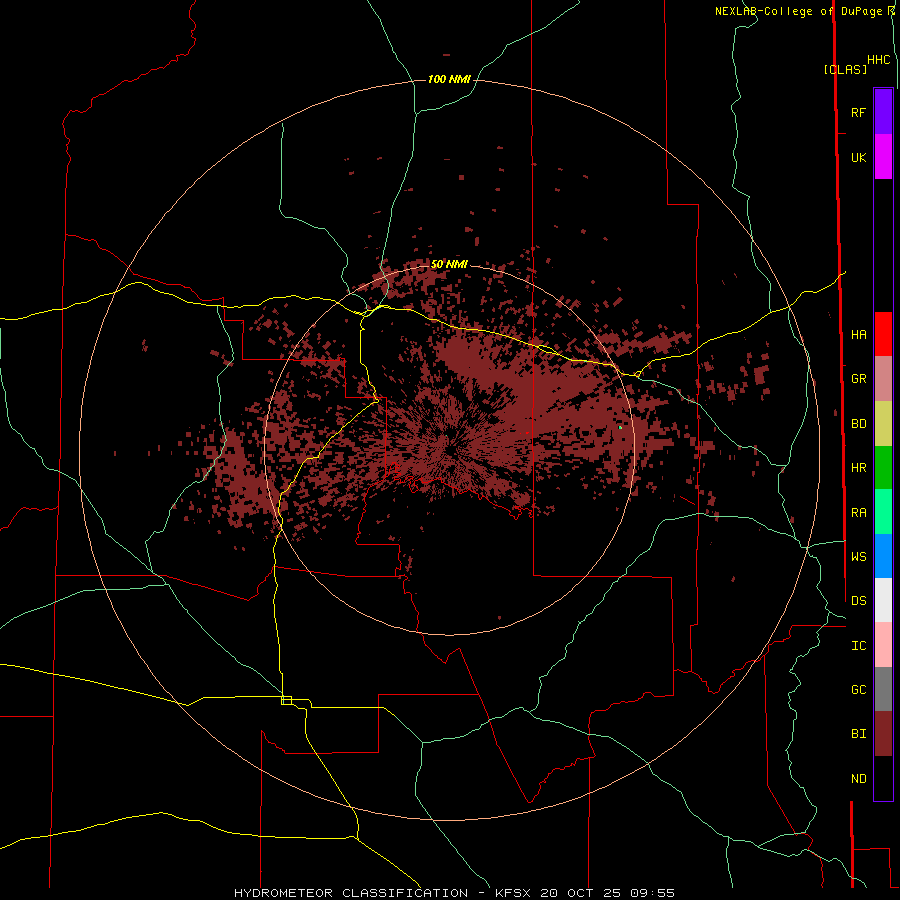Click the BI legend label
Image resolution: width=900 pixels, height=900 pixels.
[858, 734]
